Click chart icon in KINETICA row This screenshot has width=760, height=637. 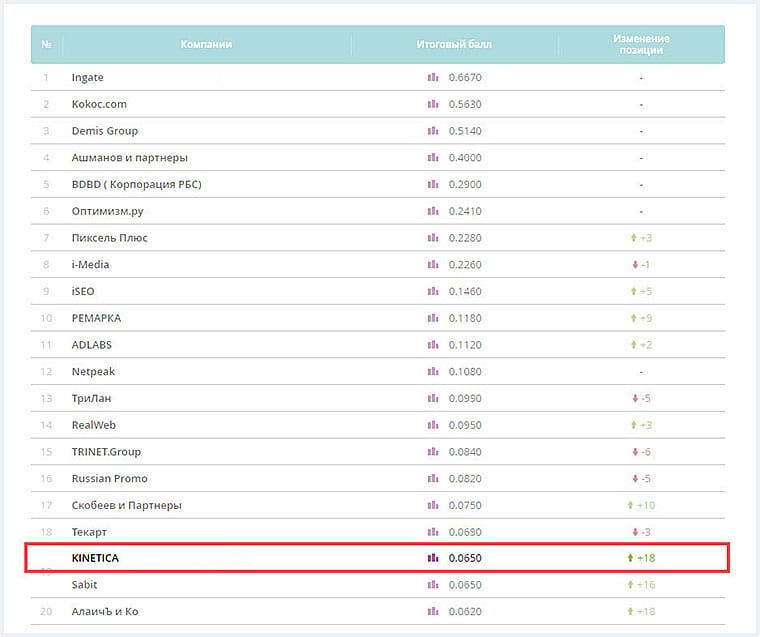[433, 557]
